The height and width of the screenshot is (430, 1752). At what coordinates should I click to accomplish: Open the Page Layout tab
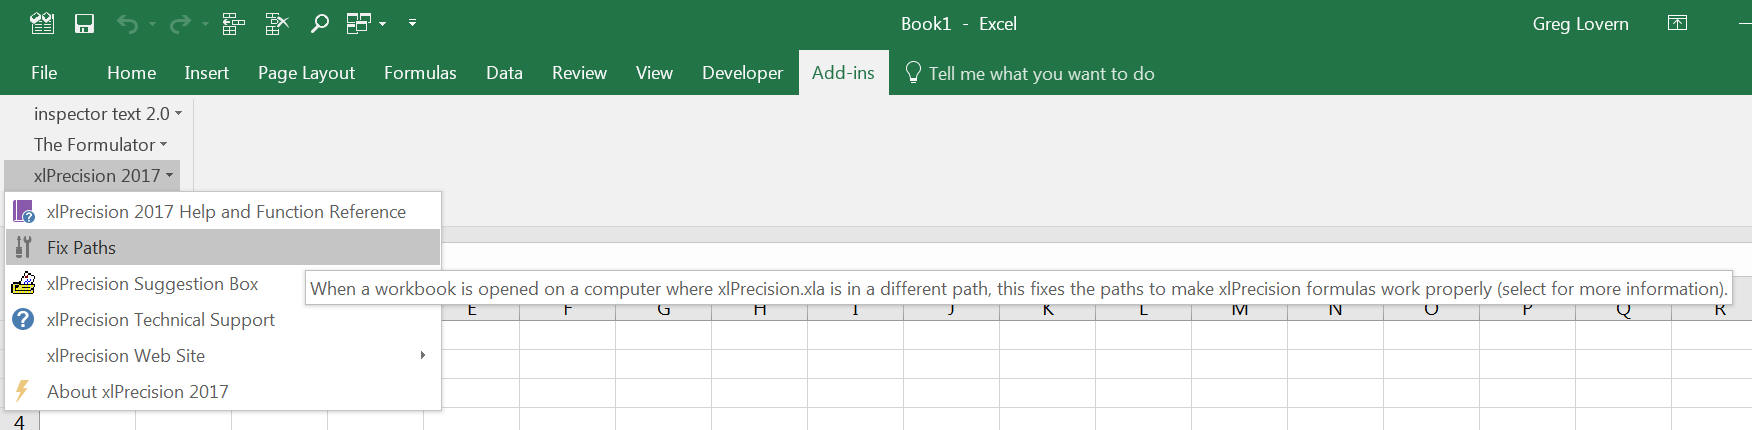306,73
